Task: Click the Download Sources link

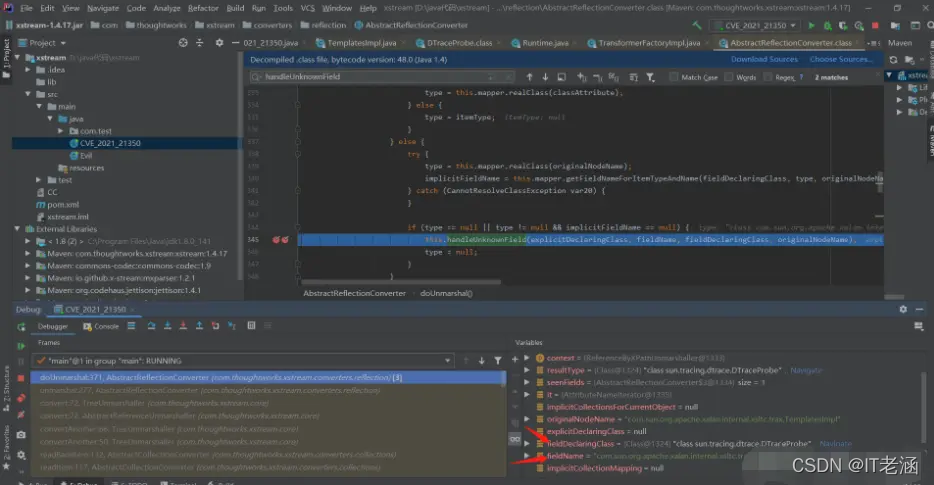Action: tap(764, 60)
